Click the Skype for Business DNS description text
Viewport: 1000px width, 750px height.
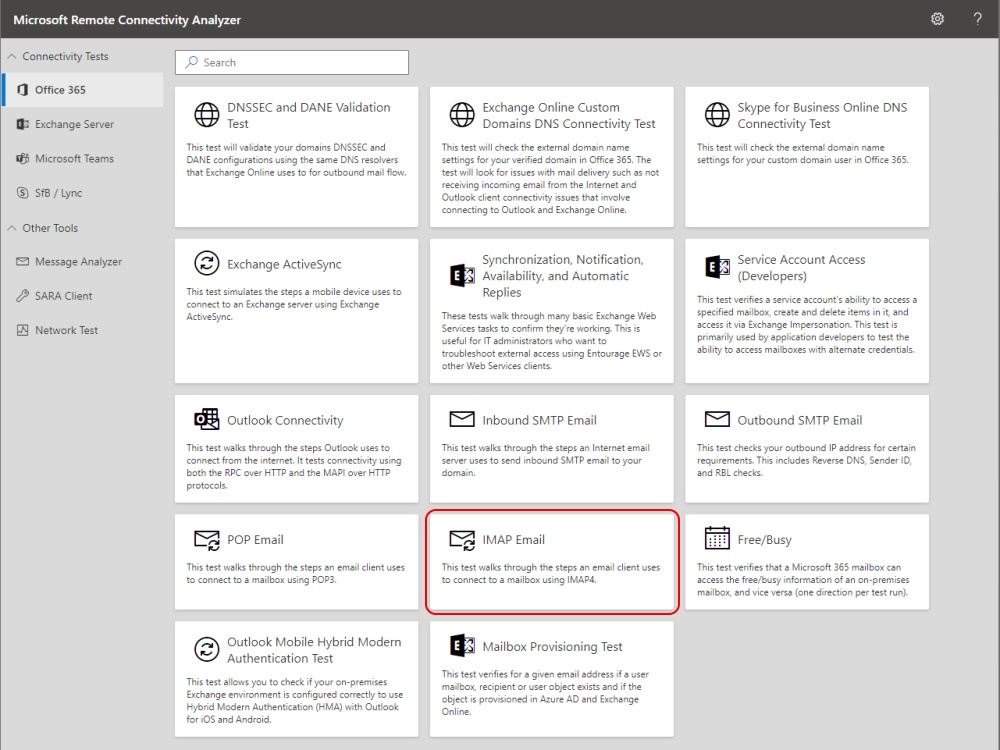802,154
